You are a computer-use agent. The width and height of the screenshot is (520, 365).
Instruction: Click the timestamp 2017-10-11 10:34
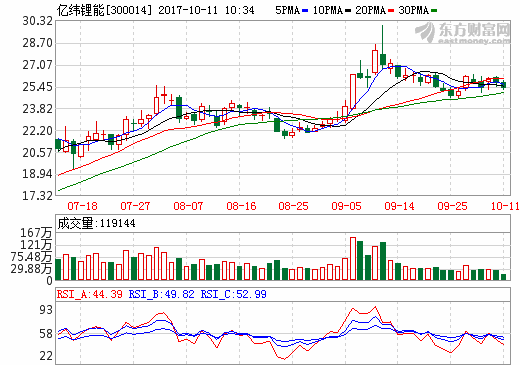[x=206, y=10]
